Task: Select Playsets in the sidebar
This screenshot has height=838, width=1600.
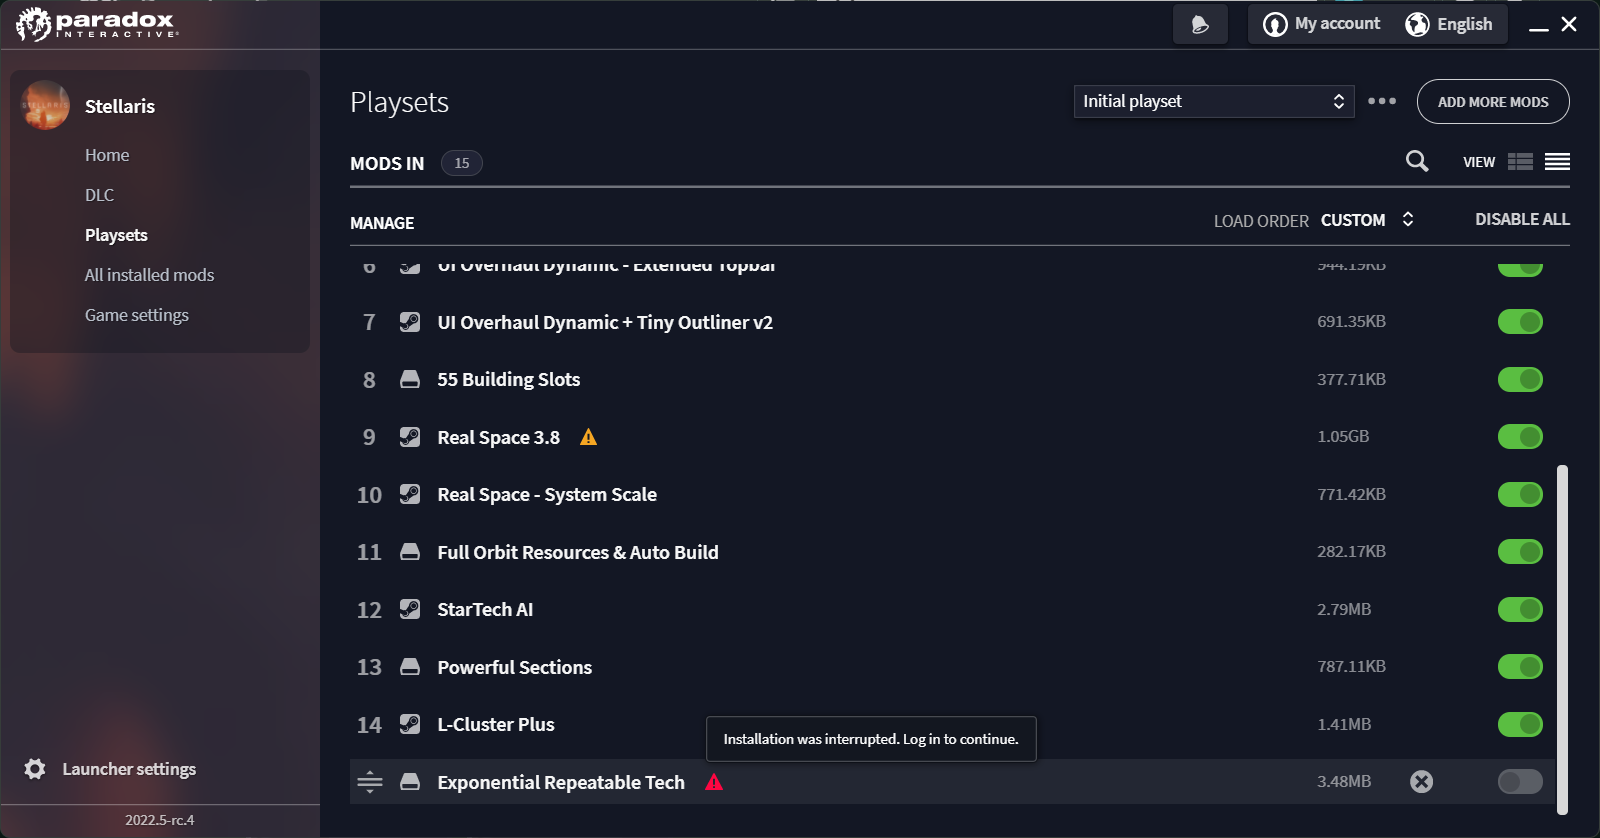Action: pyautogui.click(x=116, y=235)
